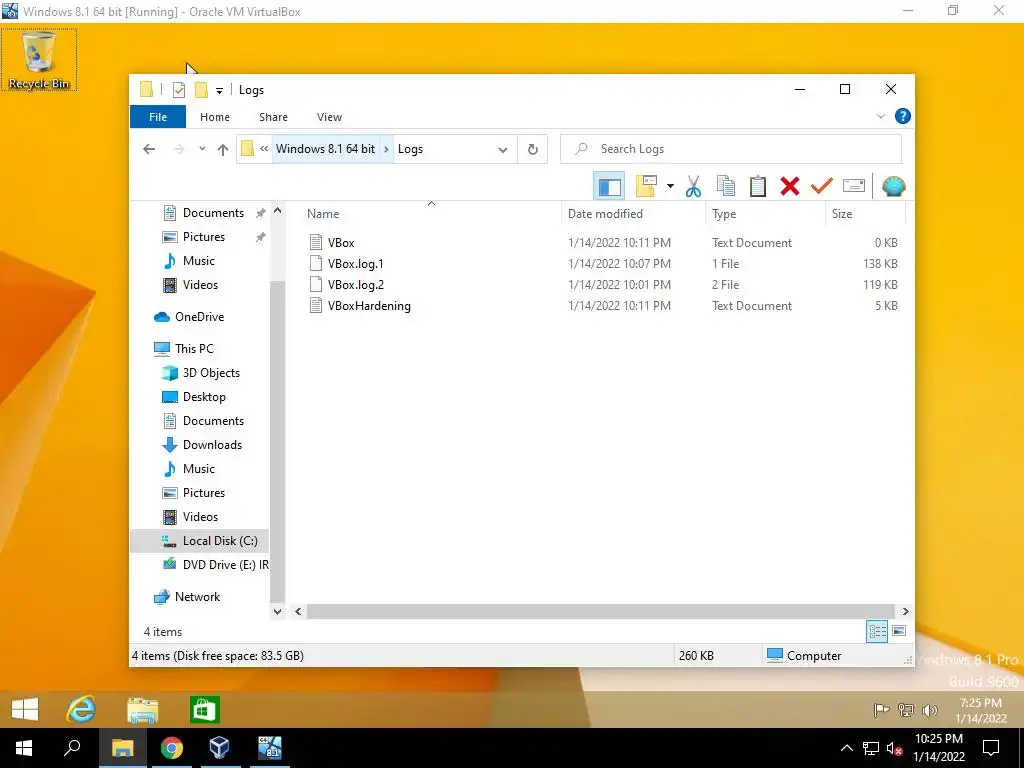Open guest Internet Explorer taskbar icon
The height and width of the screenshot is (768, 1024).
[x=81, y=709]
